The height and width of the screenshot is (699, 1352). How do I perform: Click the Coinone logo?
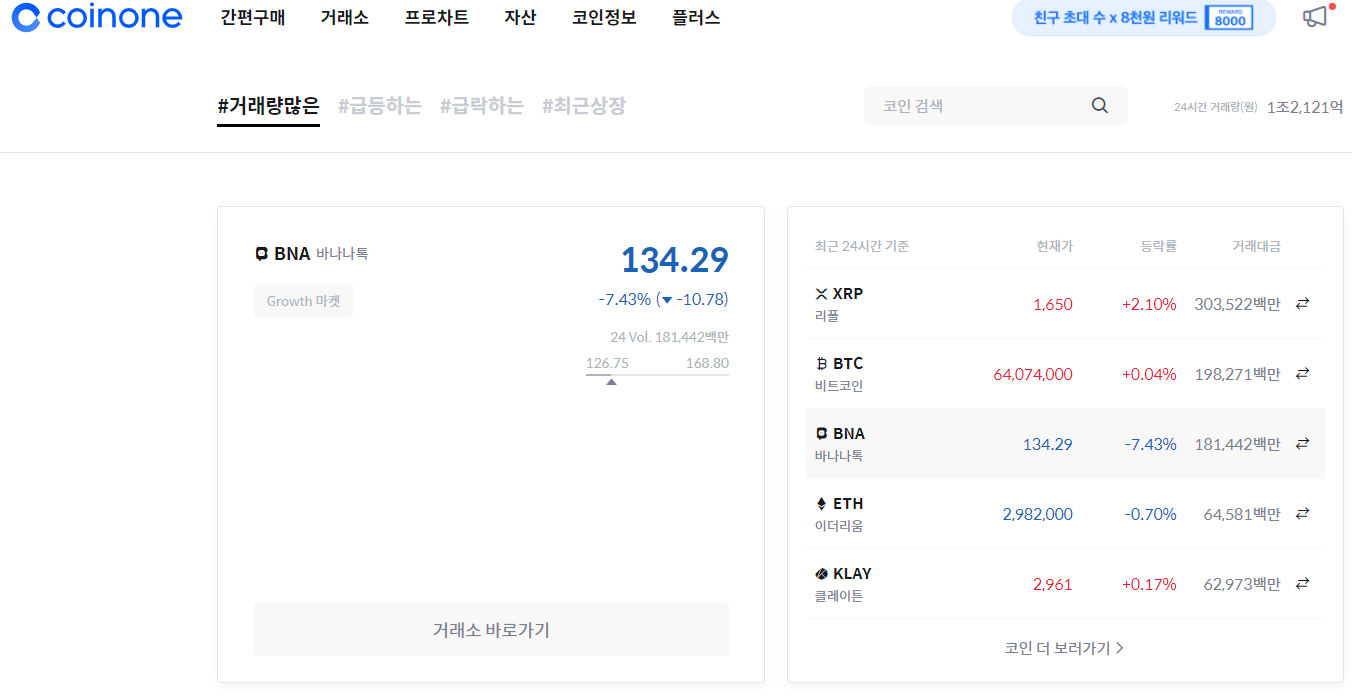pyautogui.click(x=97, y=17)
